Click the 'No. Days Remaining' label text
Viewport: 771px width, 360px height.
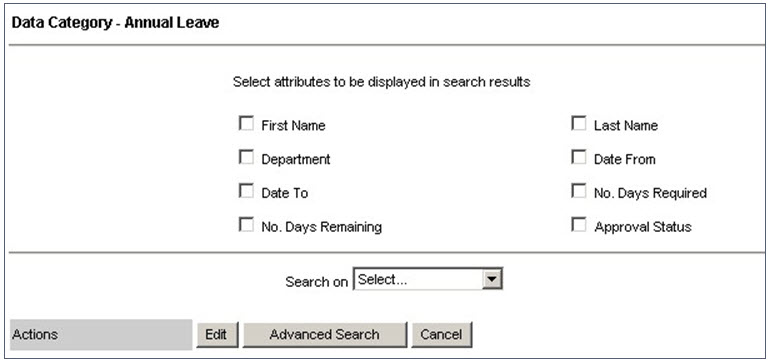pyautogui.click(x=322, y=227)
